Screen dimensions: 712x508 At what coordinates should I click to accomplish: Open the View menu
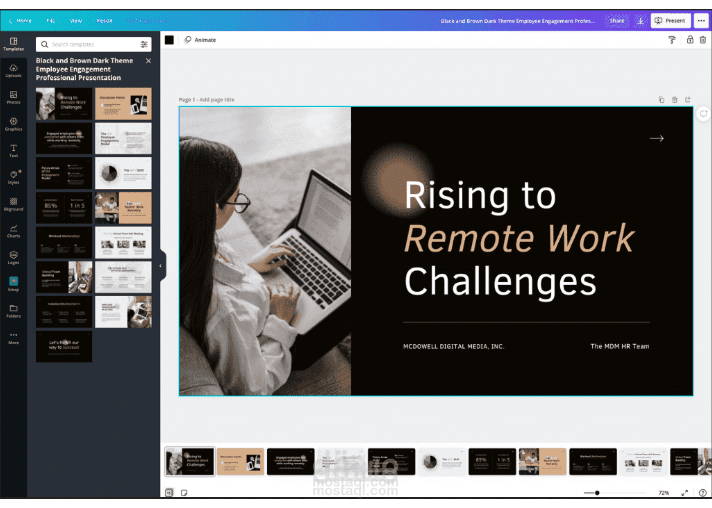[76, 20]
